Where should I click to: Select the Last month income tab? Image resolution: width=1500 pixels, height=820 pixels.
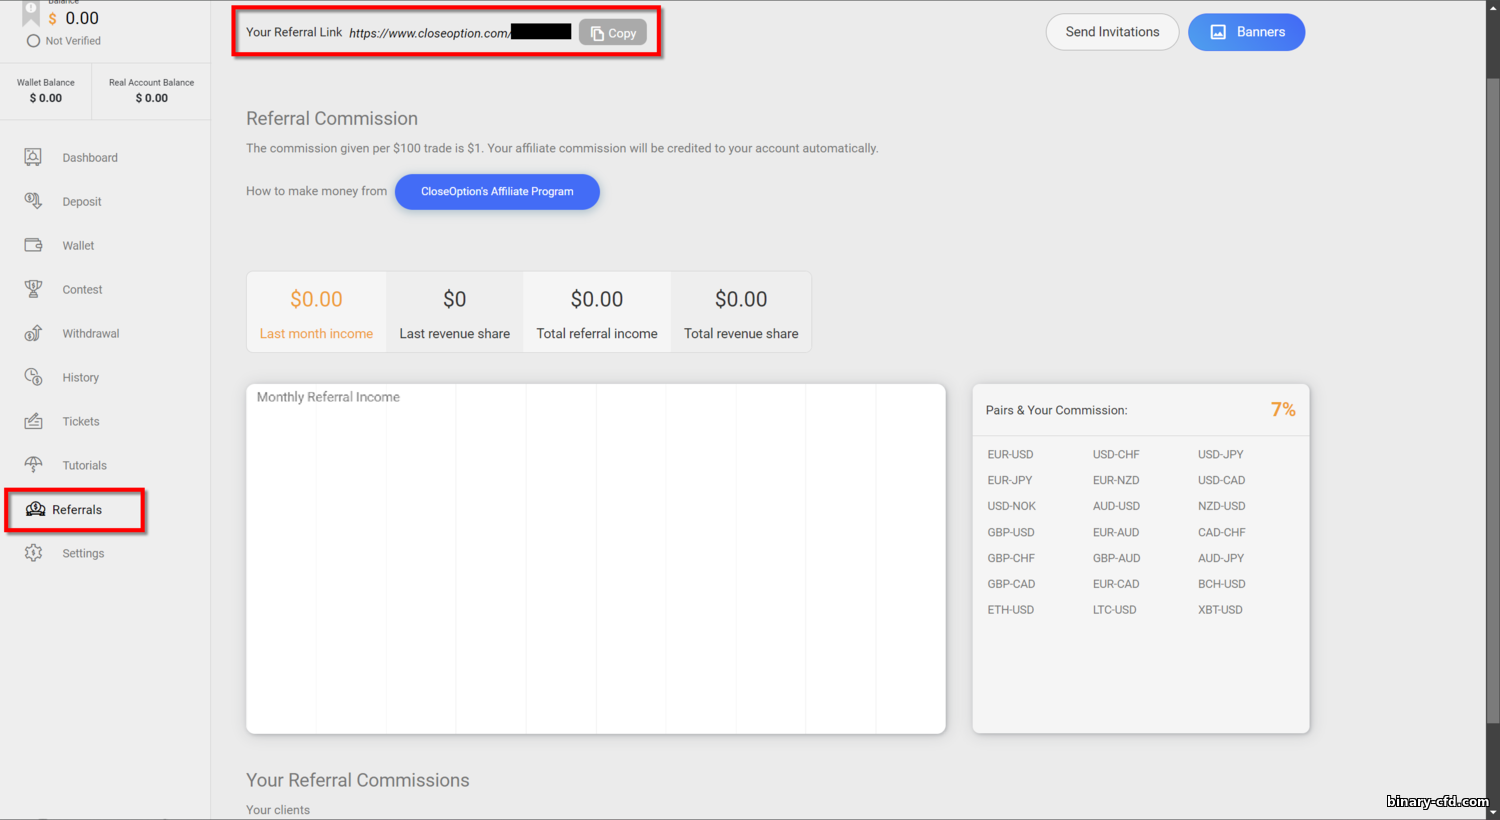[316, 312]
